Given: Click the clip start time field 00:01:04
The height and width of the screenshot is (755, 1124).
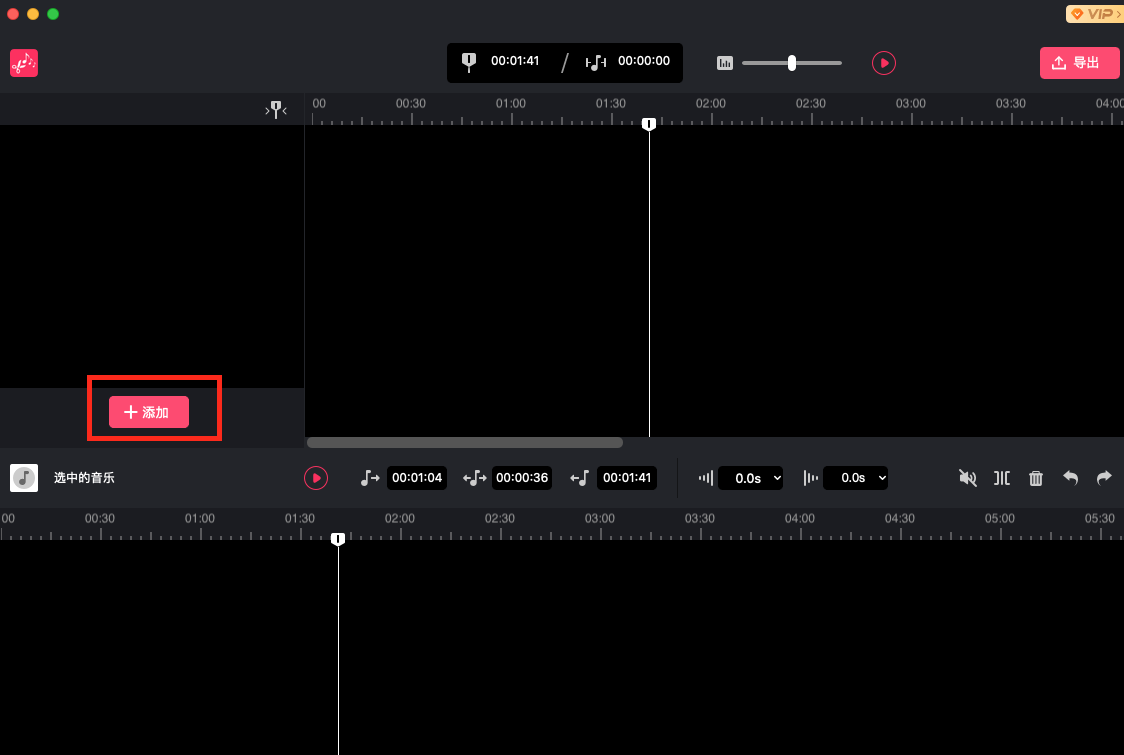Looking at the screenshot, I should (x=416, y=478).
